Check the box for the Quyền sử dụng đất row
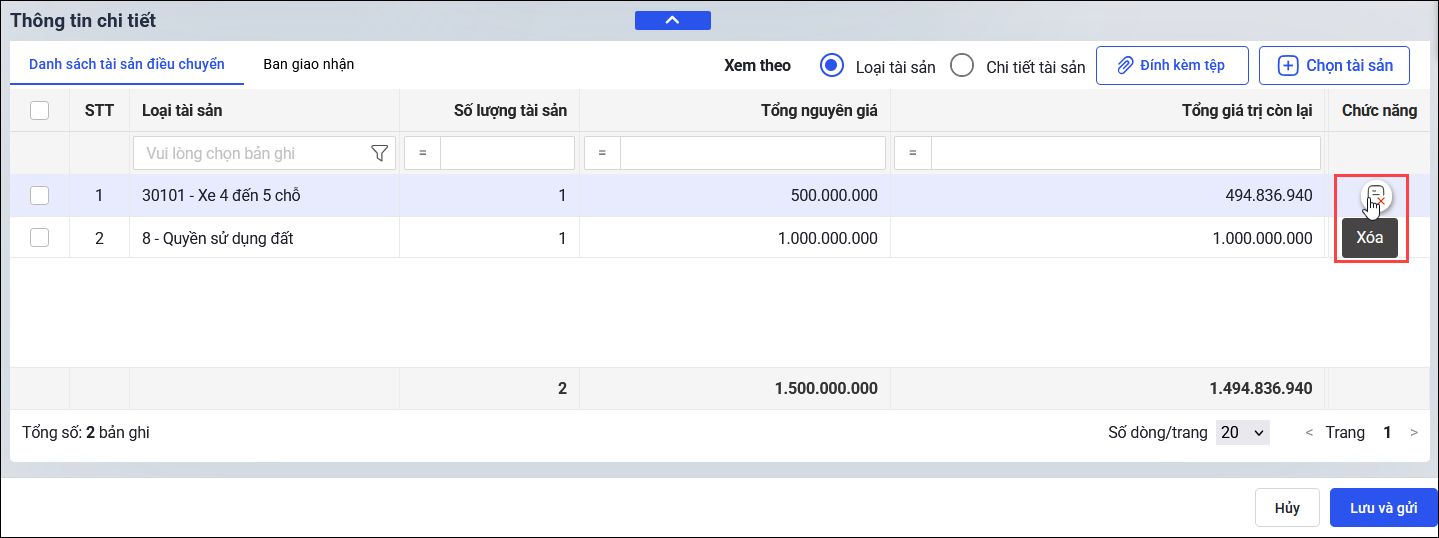This screenshot has width=1439, height=538. point(40,238)
